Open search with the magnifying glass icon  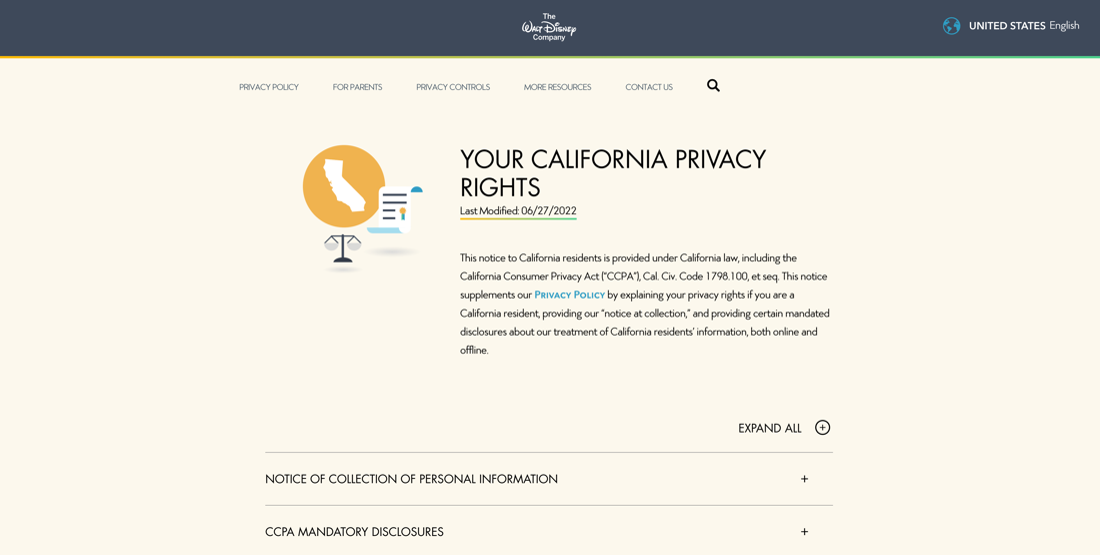(713, 86)
